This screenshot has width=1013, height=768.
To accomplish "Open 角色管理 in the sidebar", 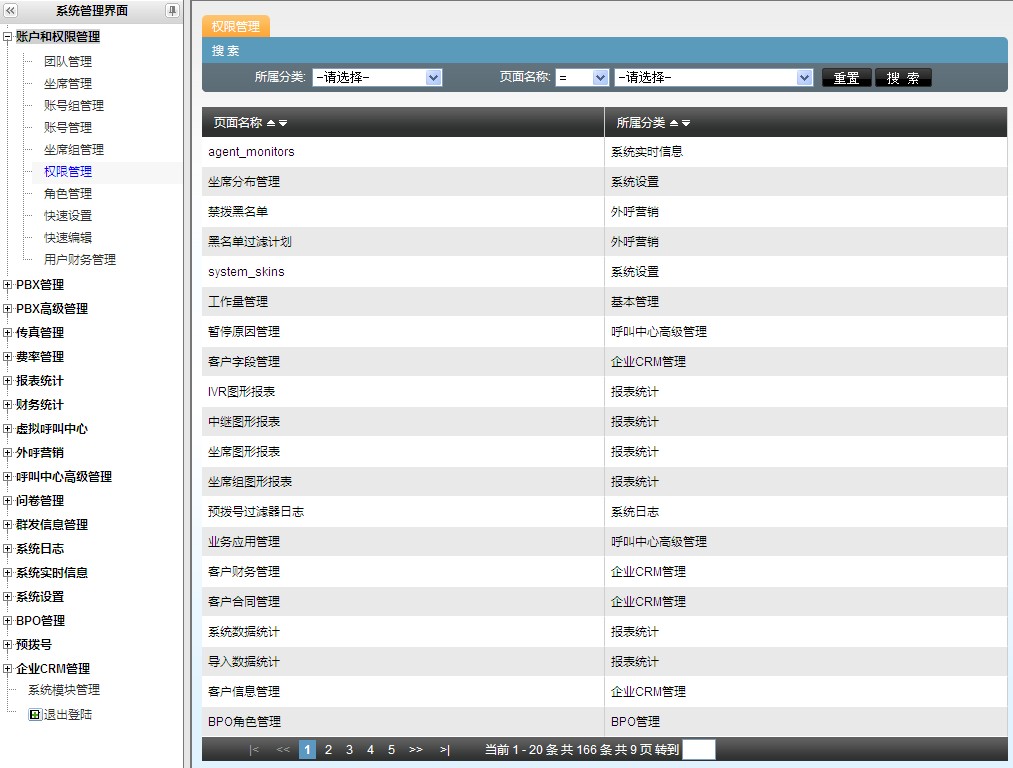I will 68,194.
